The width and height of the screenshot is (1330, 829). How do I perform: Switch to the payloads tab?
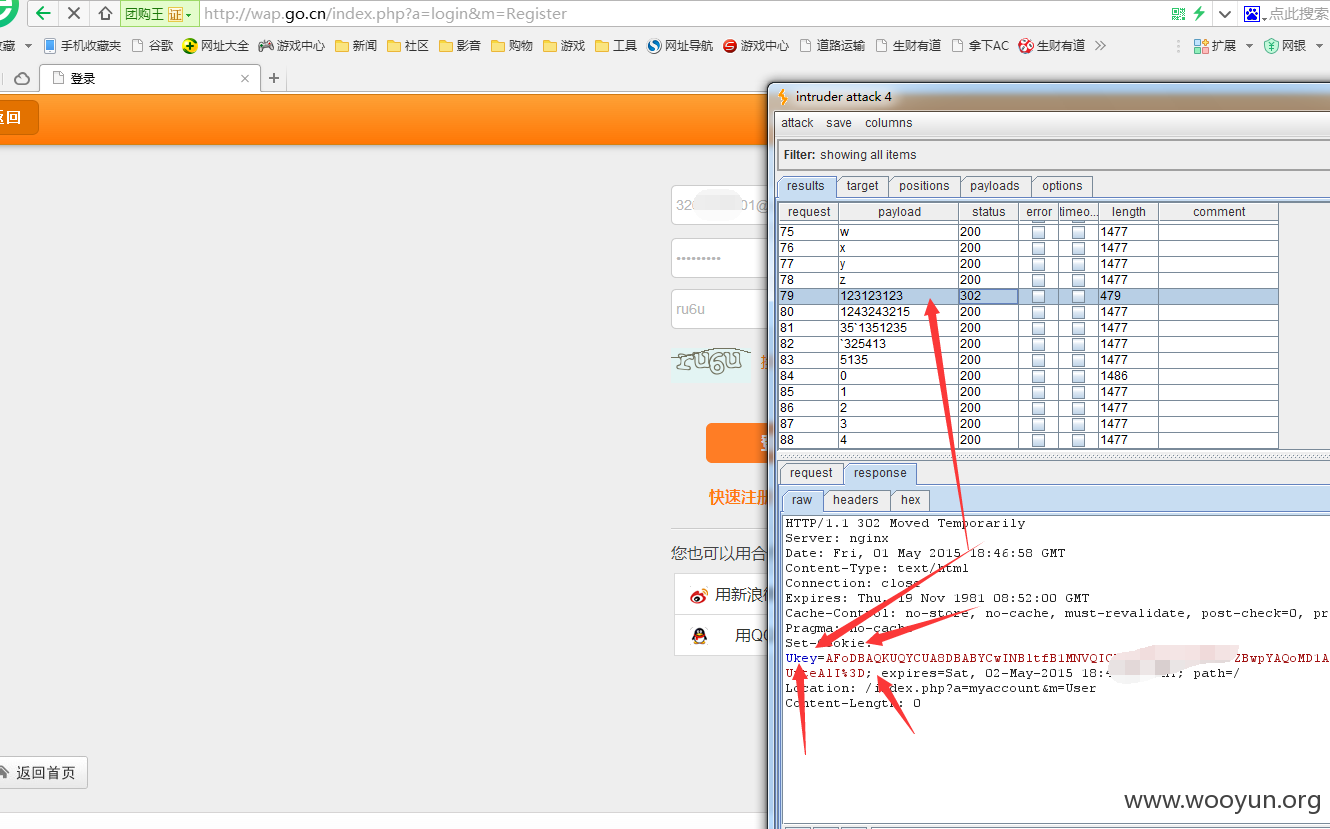click(994, 186)
